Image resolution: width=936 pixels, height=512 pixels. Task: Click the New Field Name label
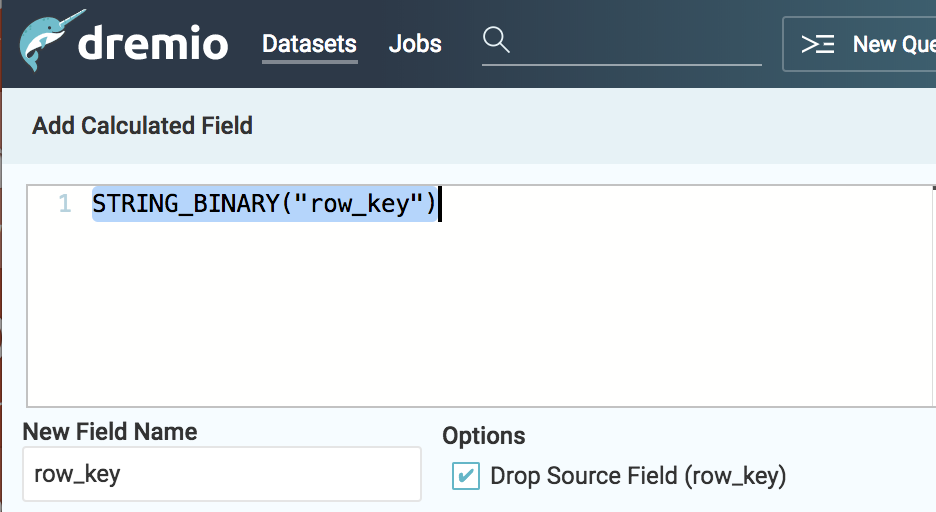tap(110, 432)
